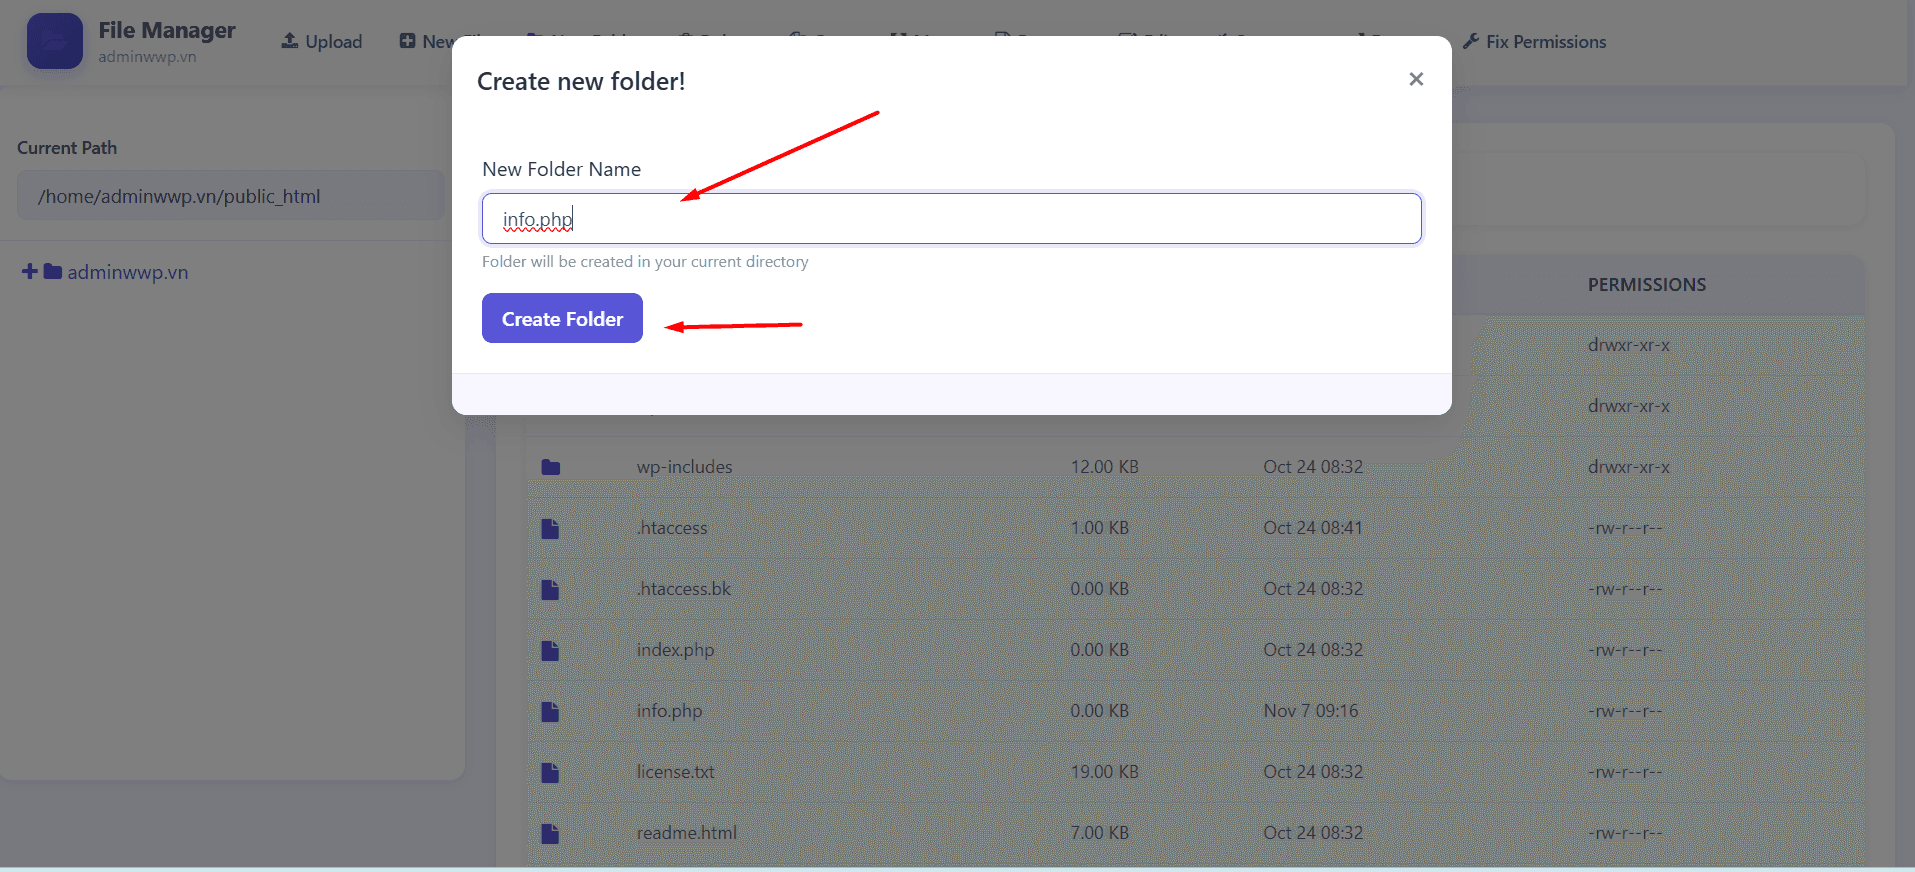Expand the adminwwp.vn tree with plus icon
This screenshot has width=1915, height=872.
29,272
